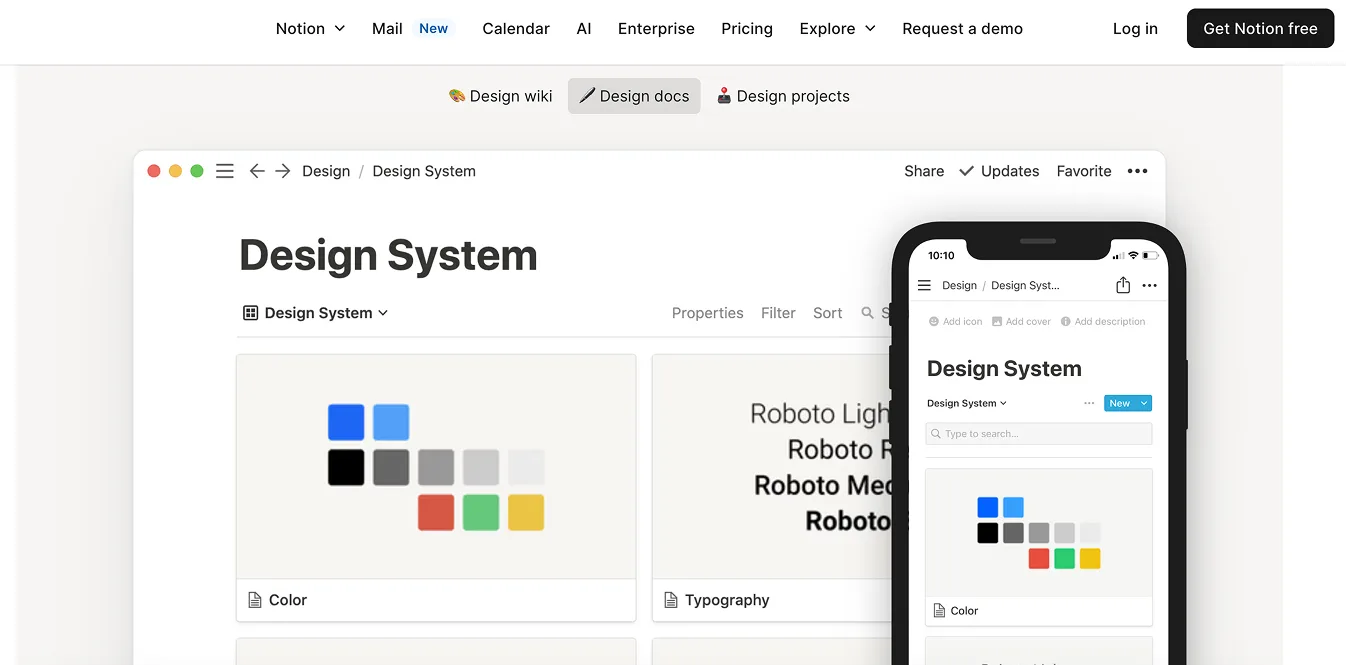Open Pricing in the top navigation
Viewport: 1346px width, 665px height.
pos(747,29)
